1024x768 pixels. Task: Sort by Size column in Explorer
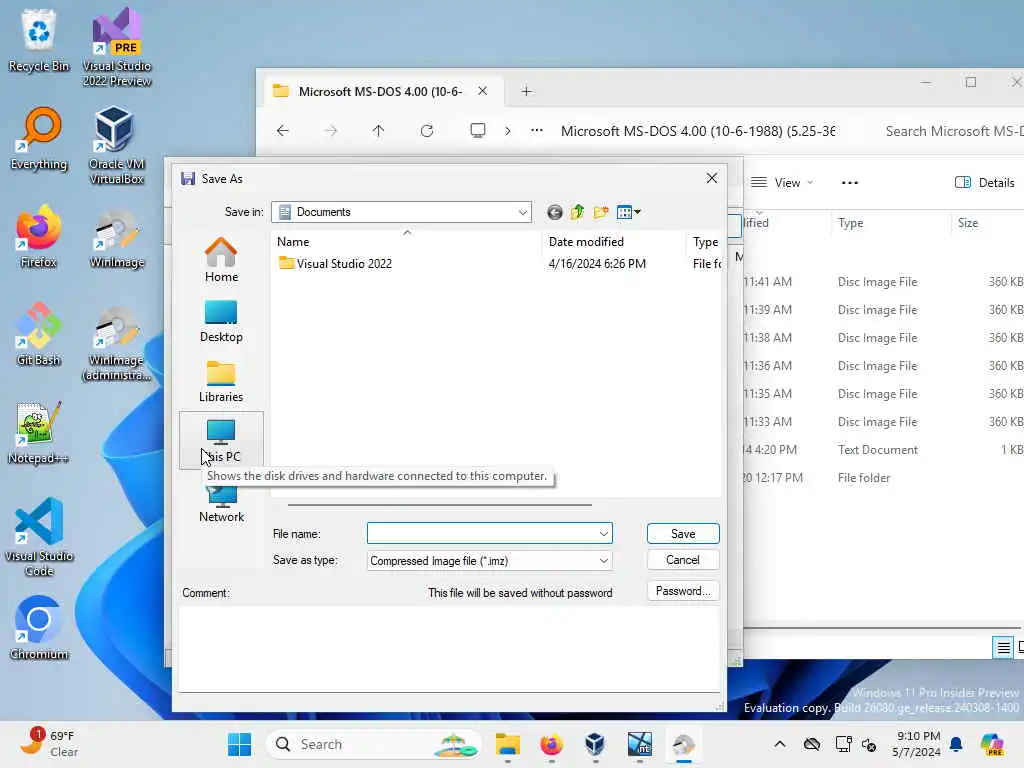tap(968, 223)
